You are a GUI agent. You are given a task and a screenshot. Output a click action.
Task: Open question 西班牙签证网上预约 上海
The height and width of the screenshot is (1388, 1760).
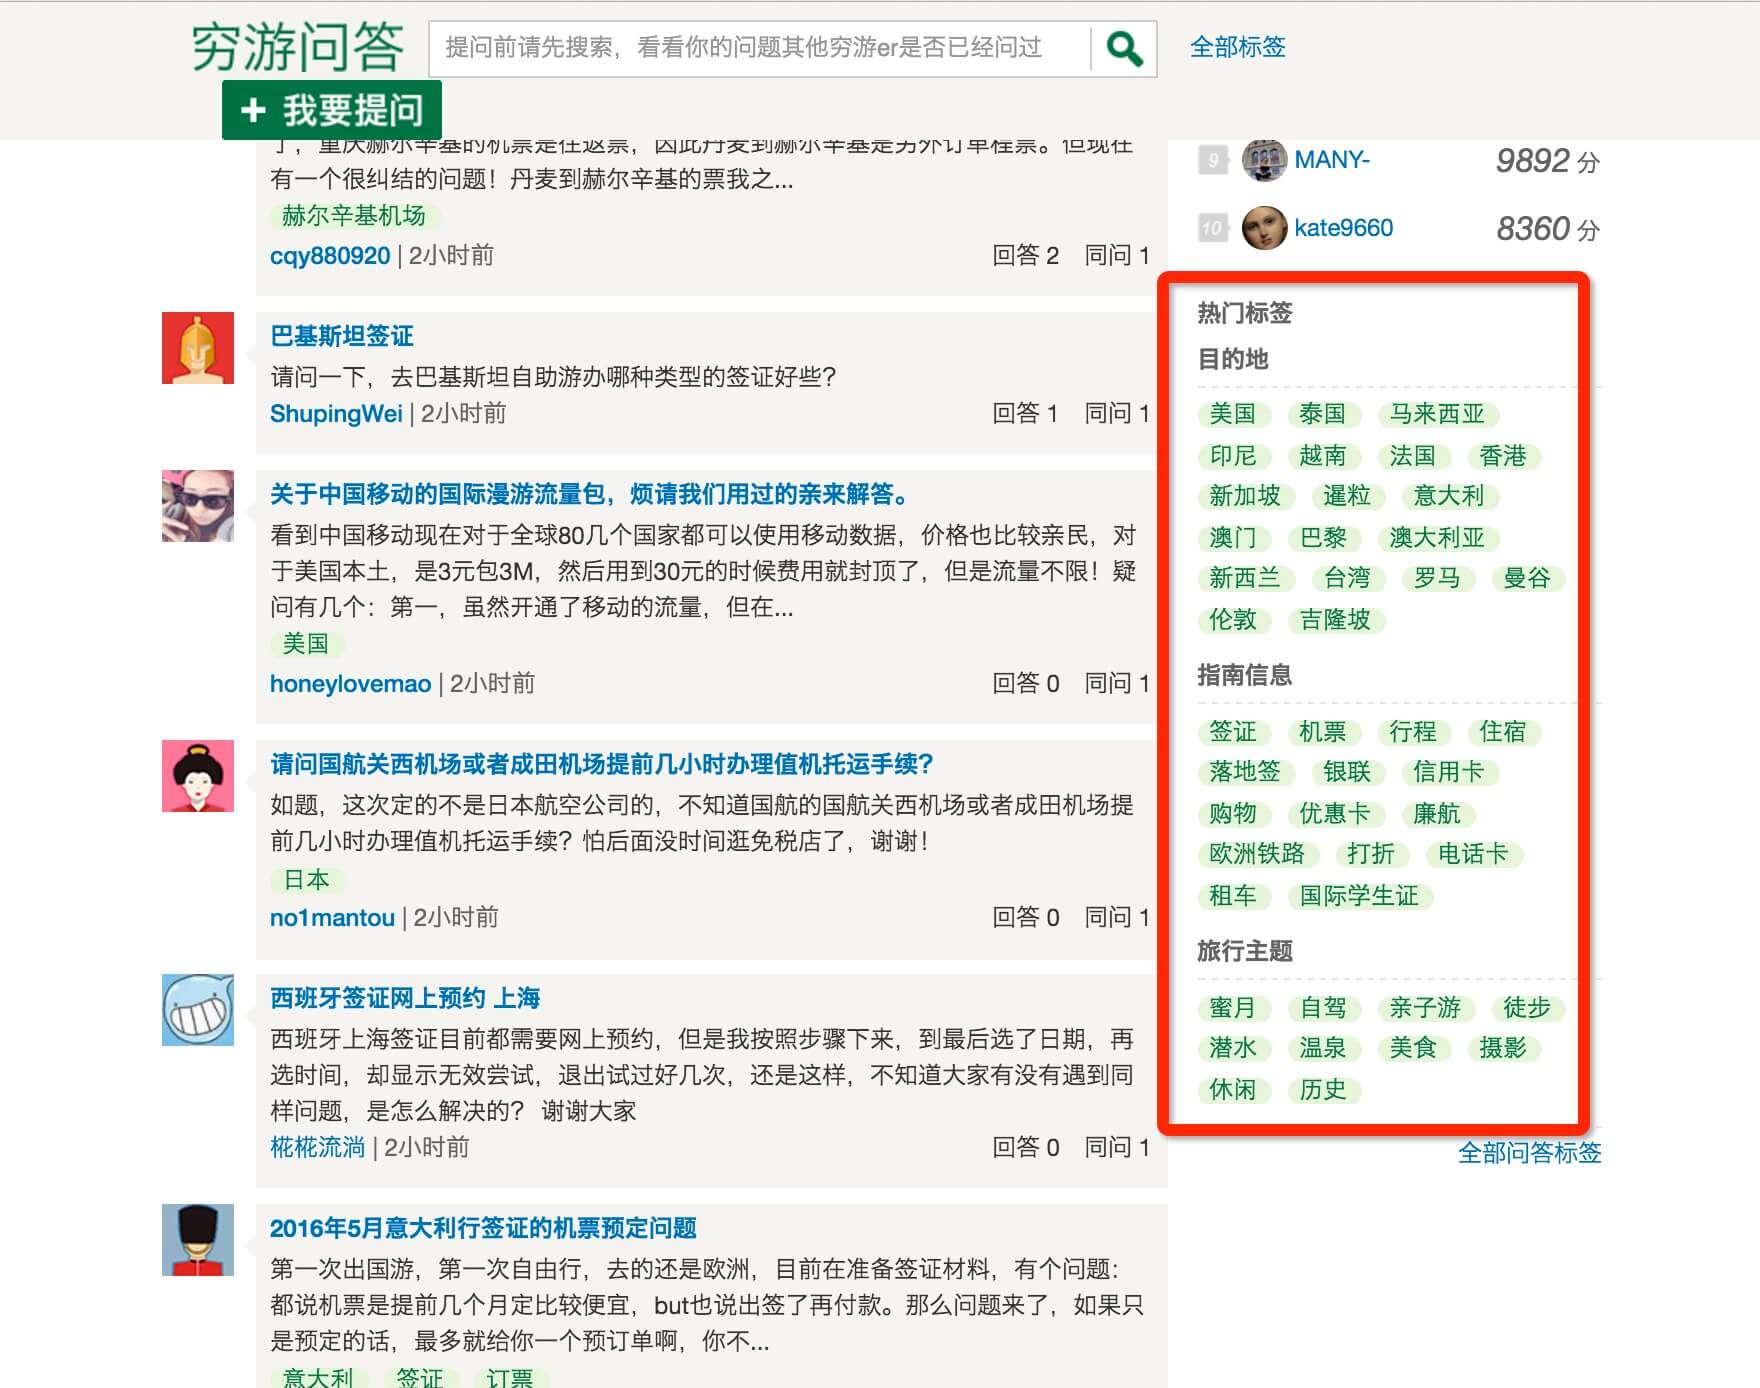click(405, 998)
